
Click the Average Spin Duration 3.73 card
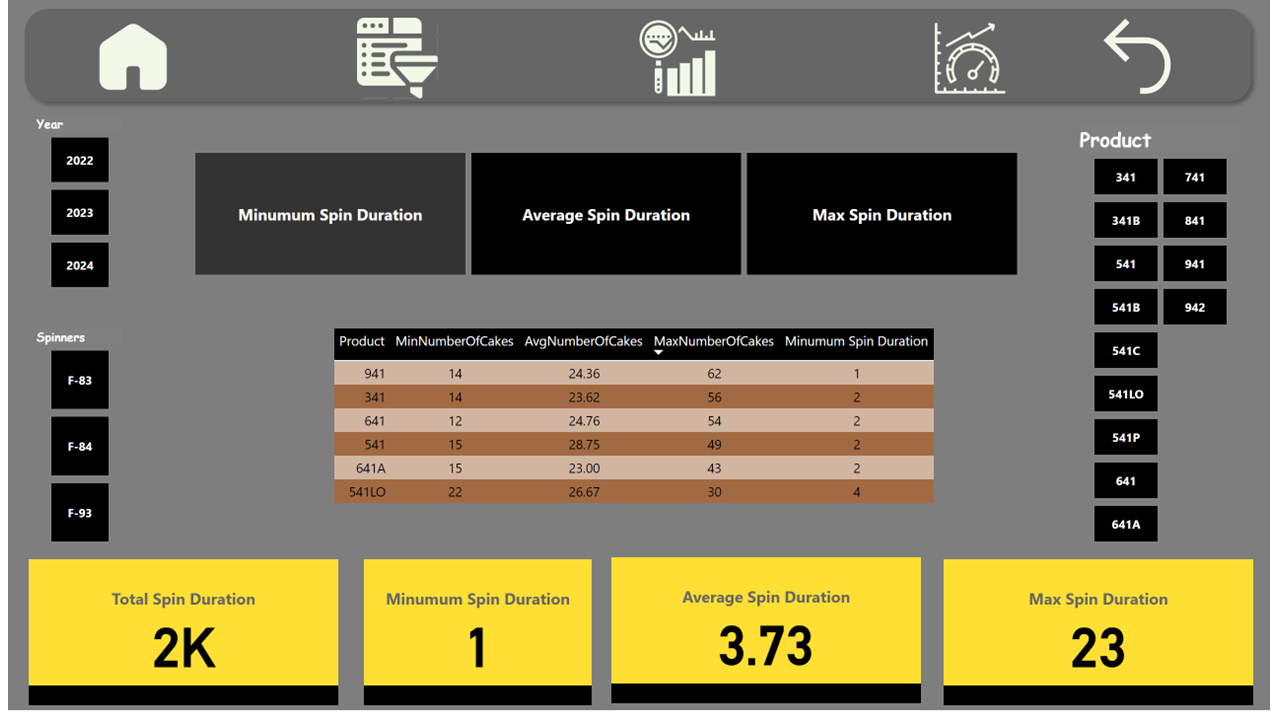coord(766,625)
